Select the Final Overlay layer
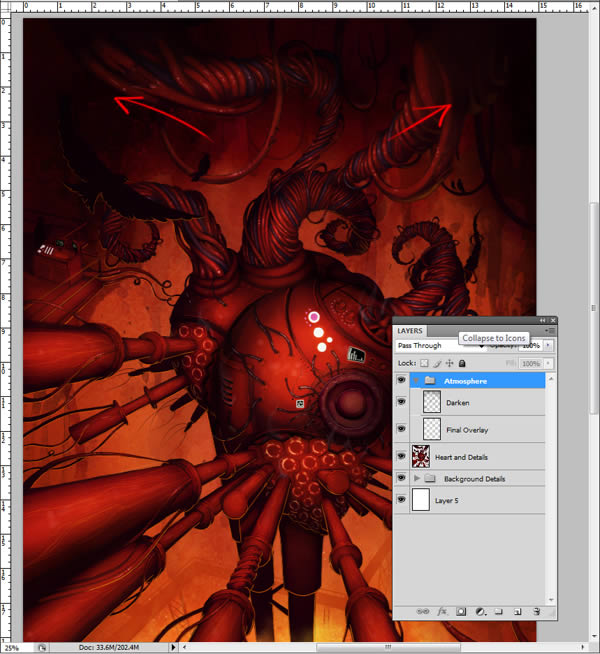Screen dimensions: 600x654 coord(477,430)
